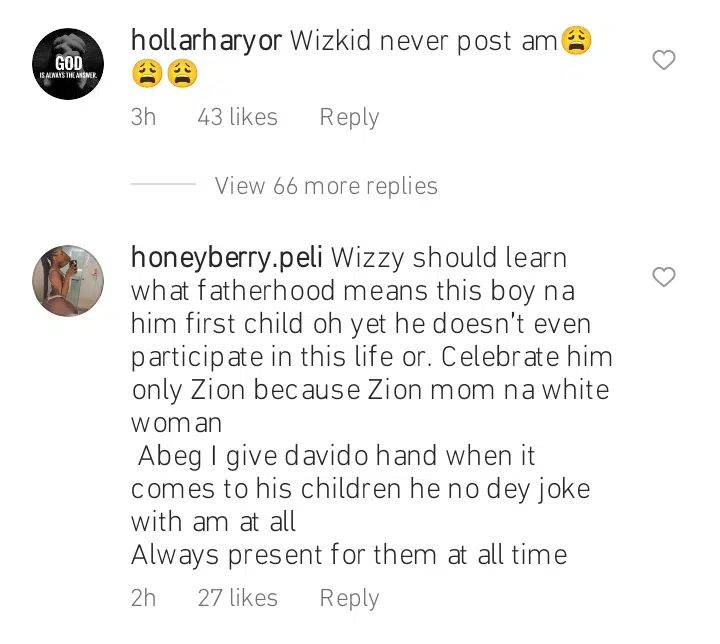Show who gave the 43 likes

pos(237,117)
